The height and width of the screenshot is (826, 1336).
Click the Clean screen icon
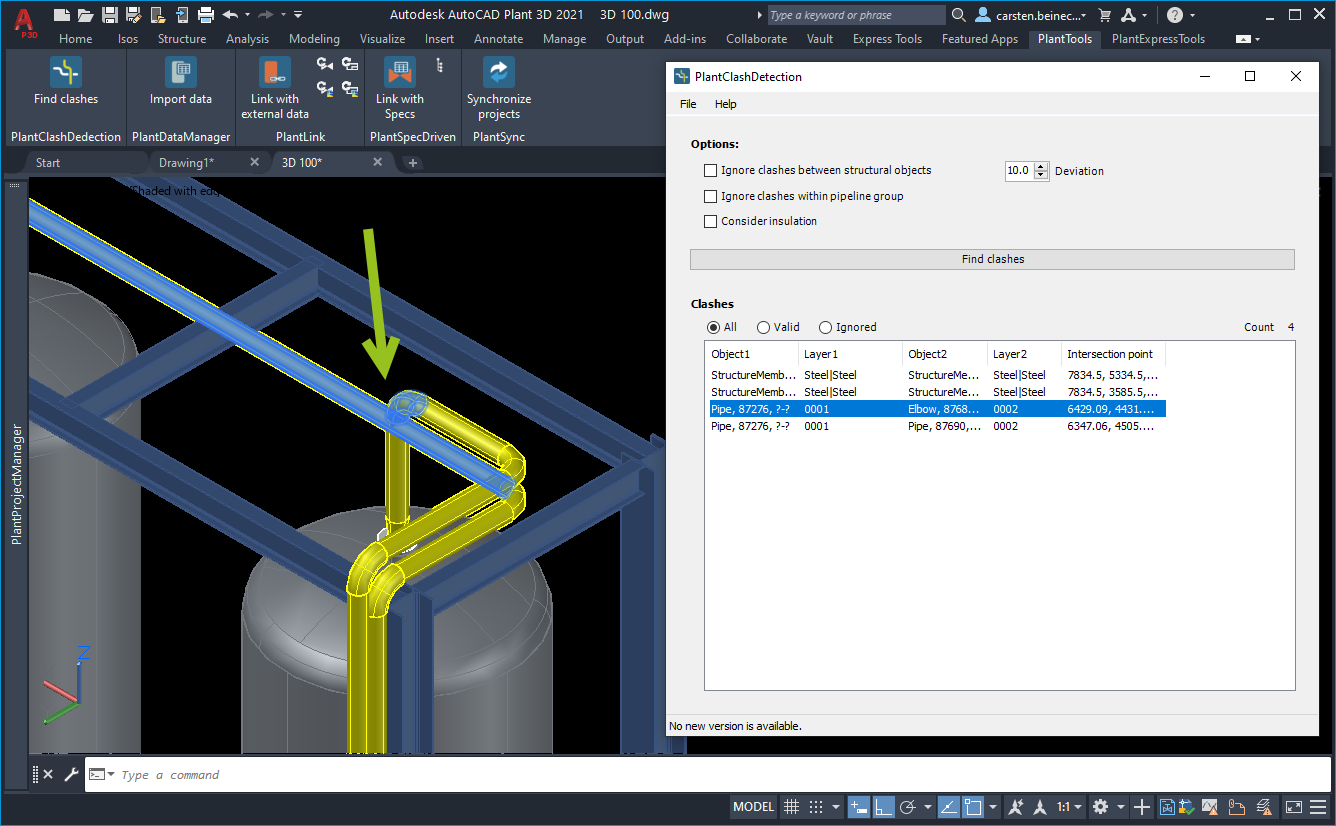[x=1294, y=807]
